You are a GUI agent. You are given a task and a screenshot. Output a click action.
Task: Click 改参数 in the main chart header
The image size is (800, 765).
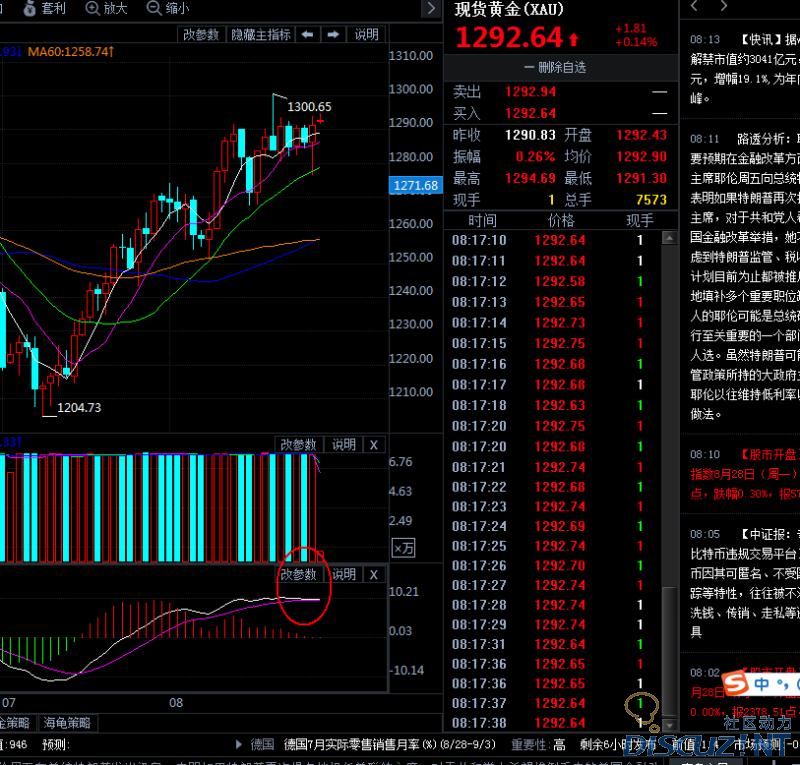201,34
